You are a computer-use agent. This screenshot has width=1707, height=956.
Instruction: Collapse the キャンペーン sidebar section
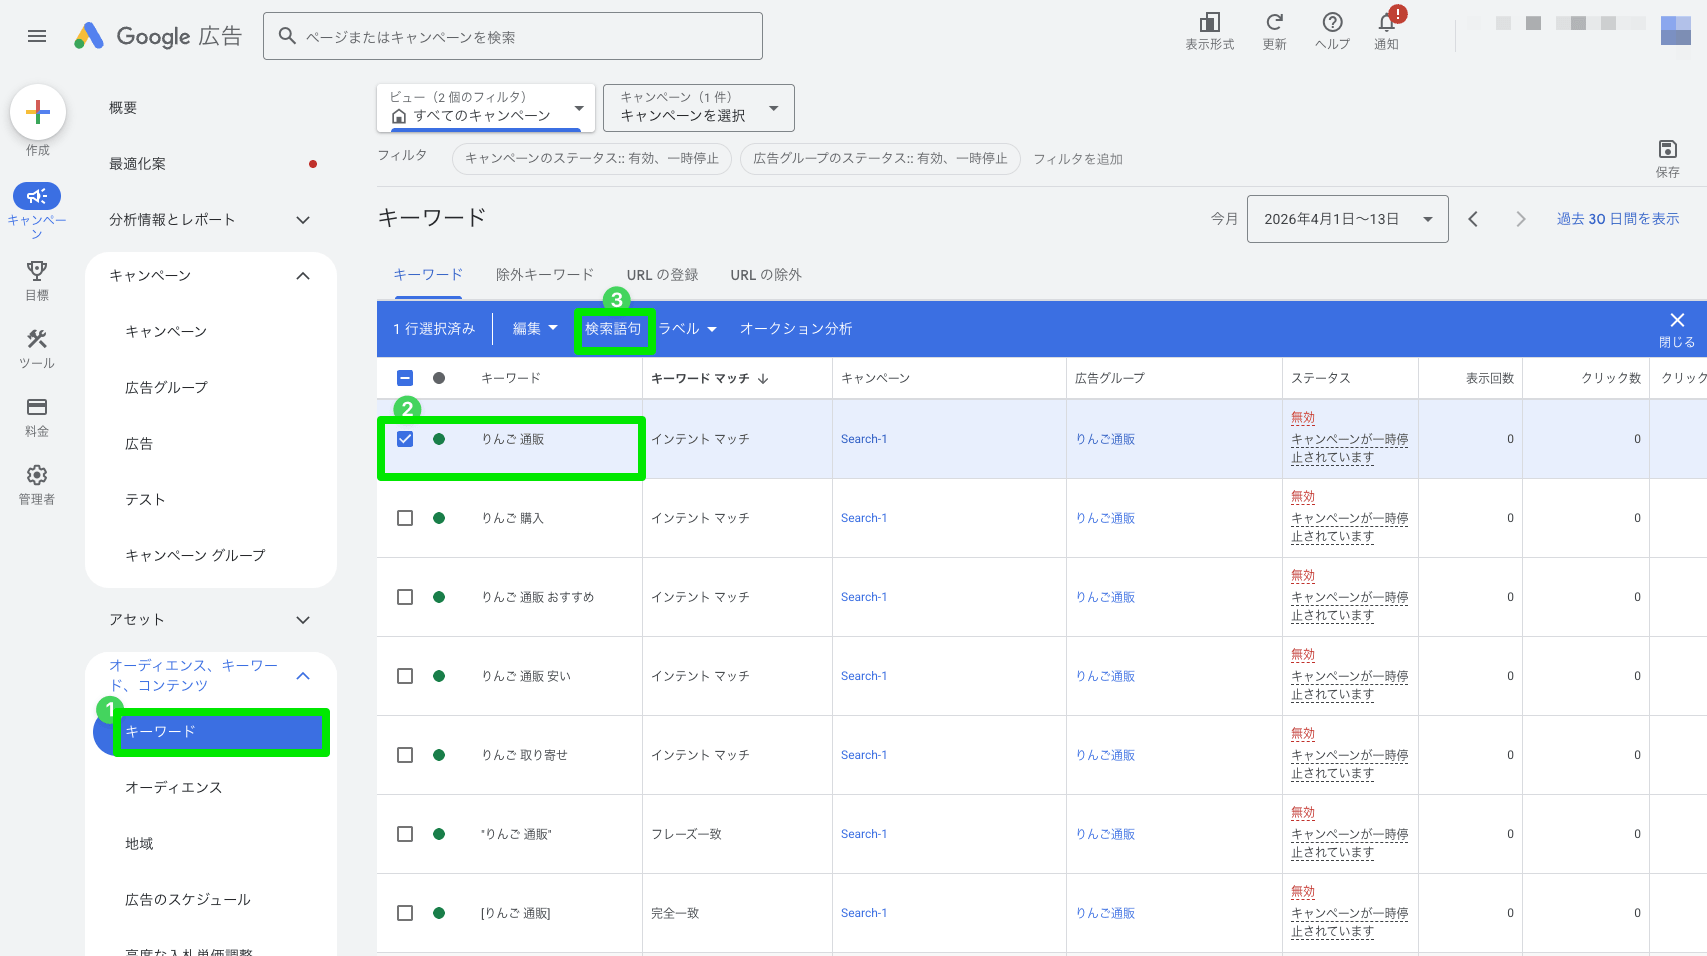pyautogui.click(x=303, y=276)
